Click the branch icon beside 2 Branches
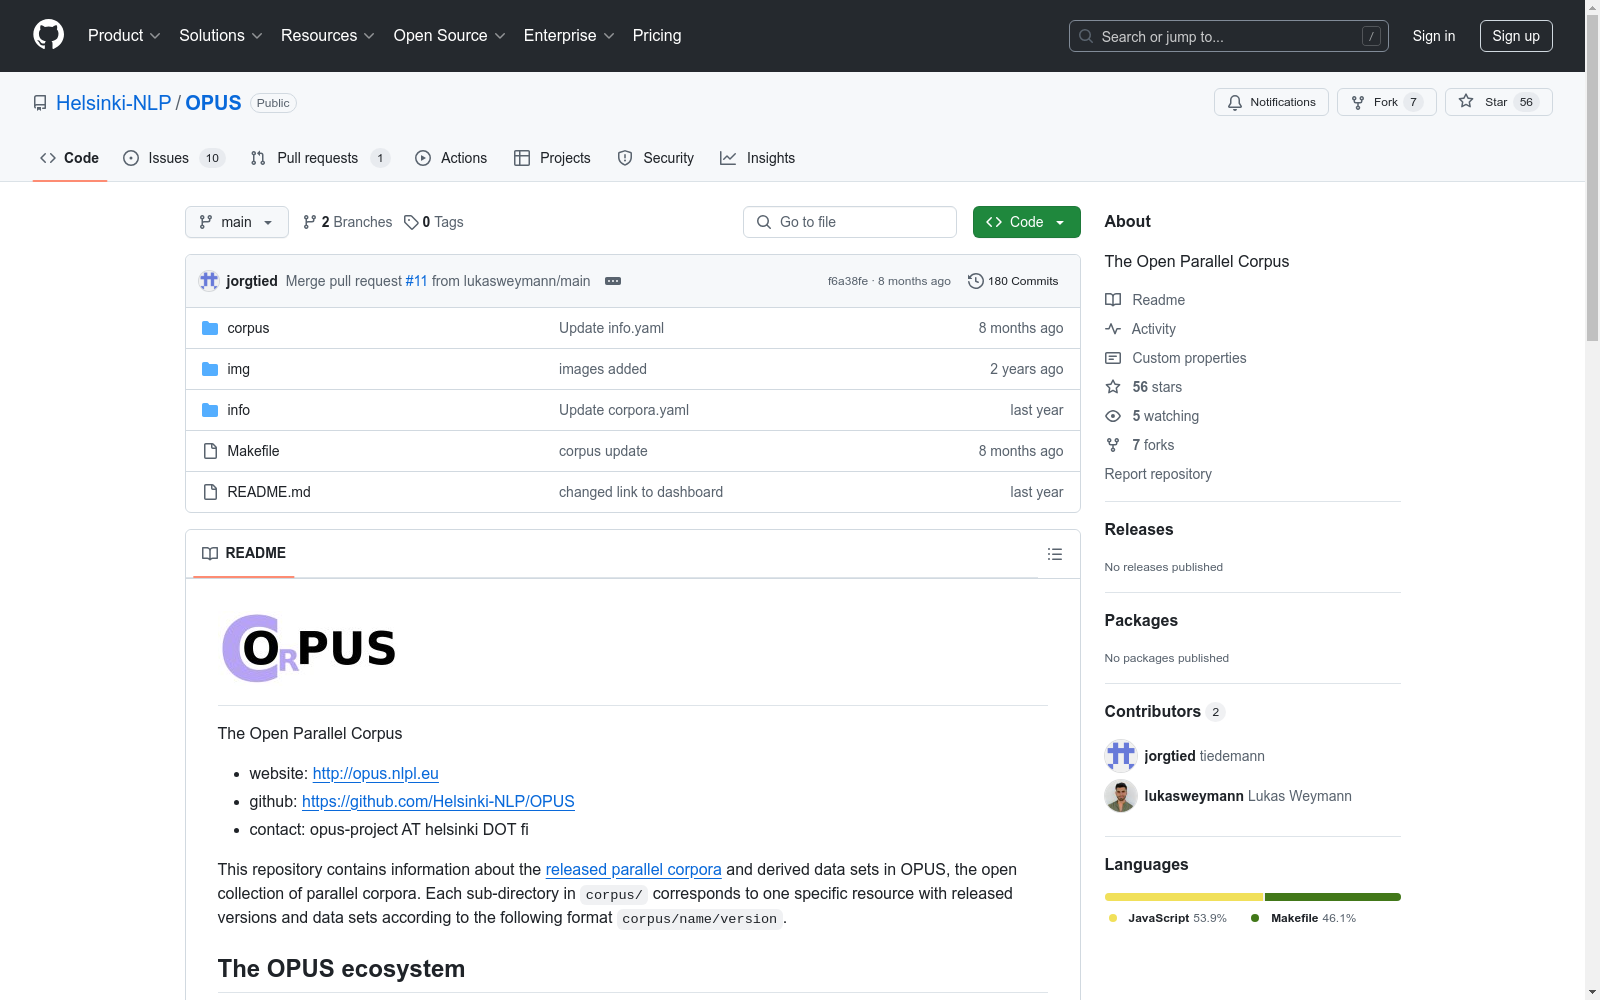This screenshot has height=1000, width=1600. pos(310,222)
